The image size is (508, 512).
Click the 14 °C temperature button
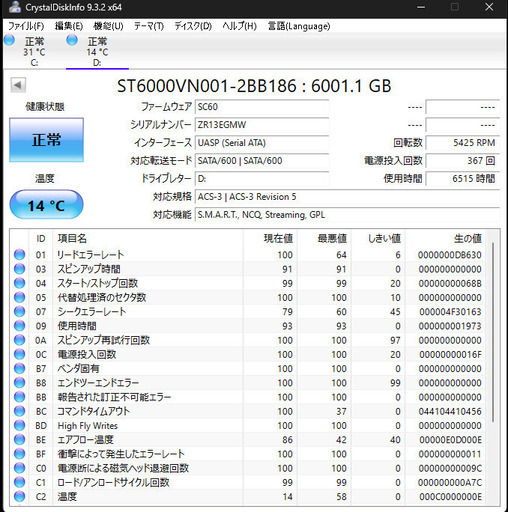tap(46, 205)
